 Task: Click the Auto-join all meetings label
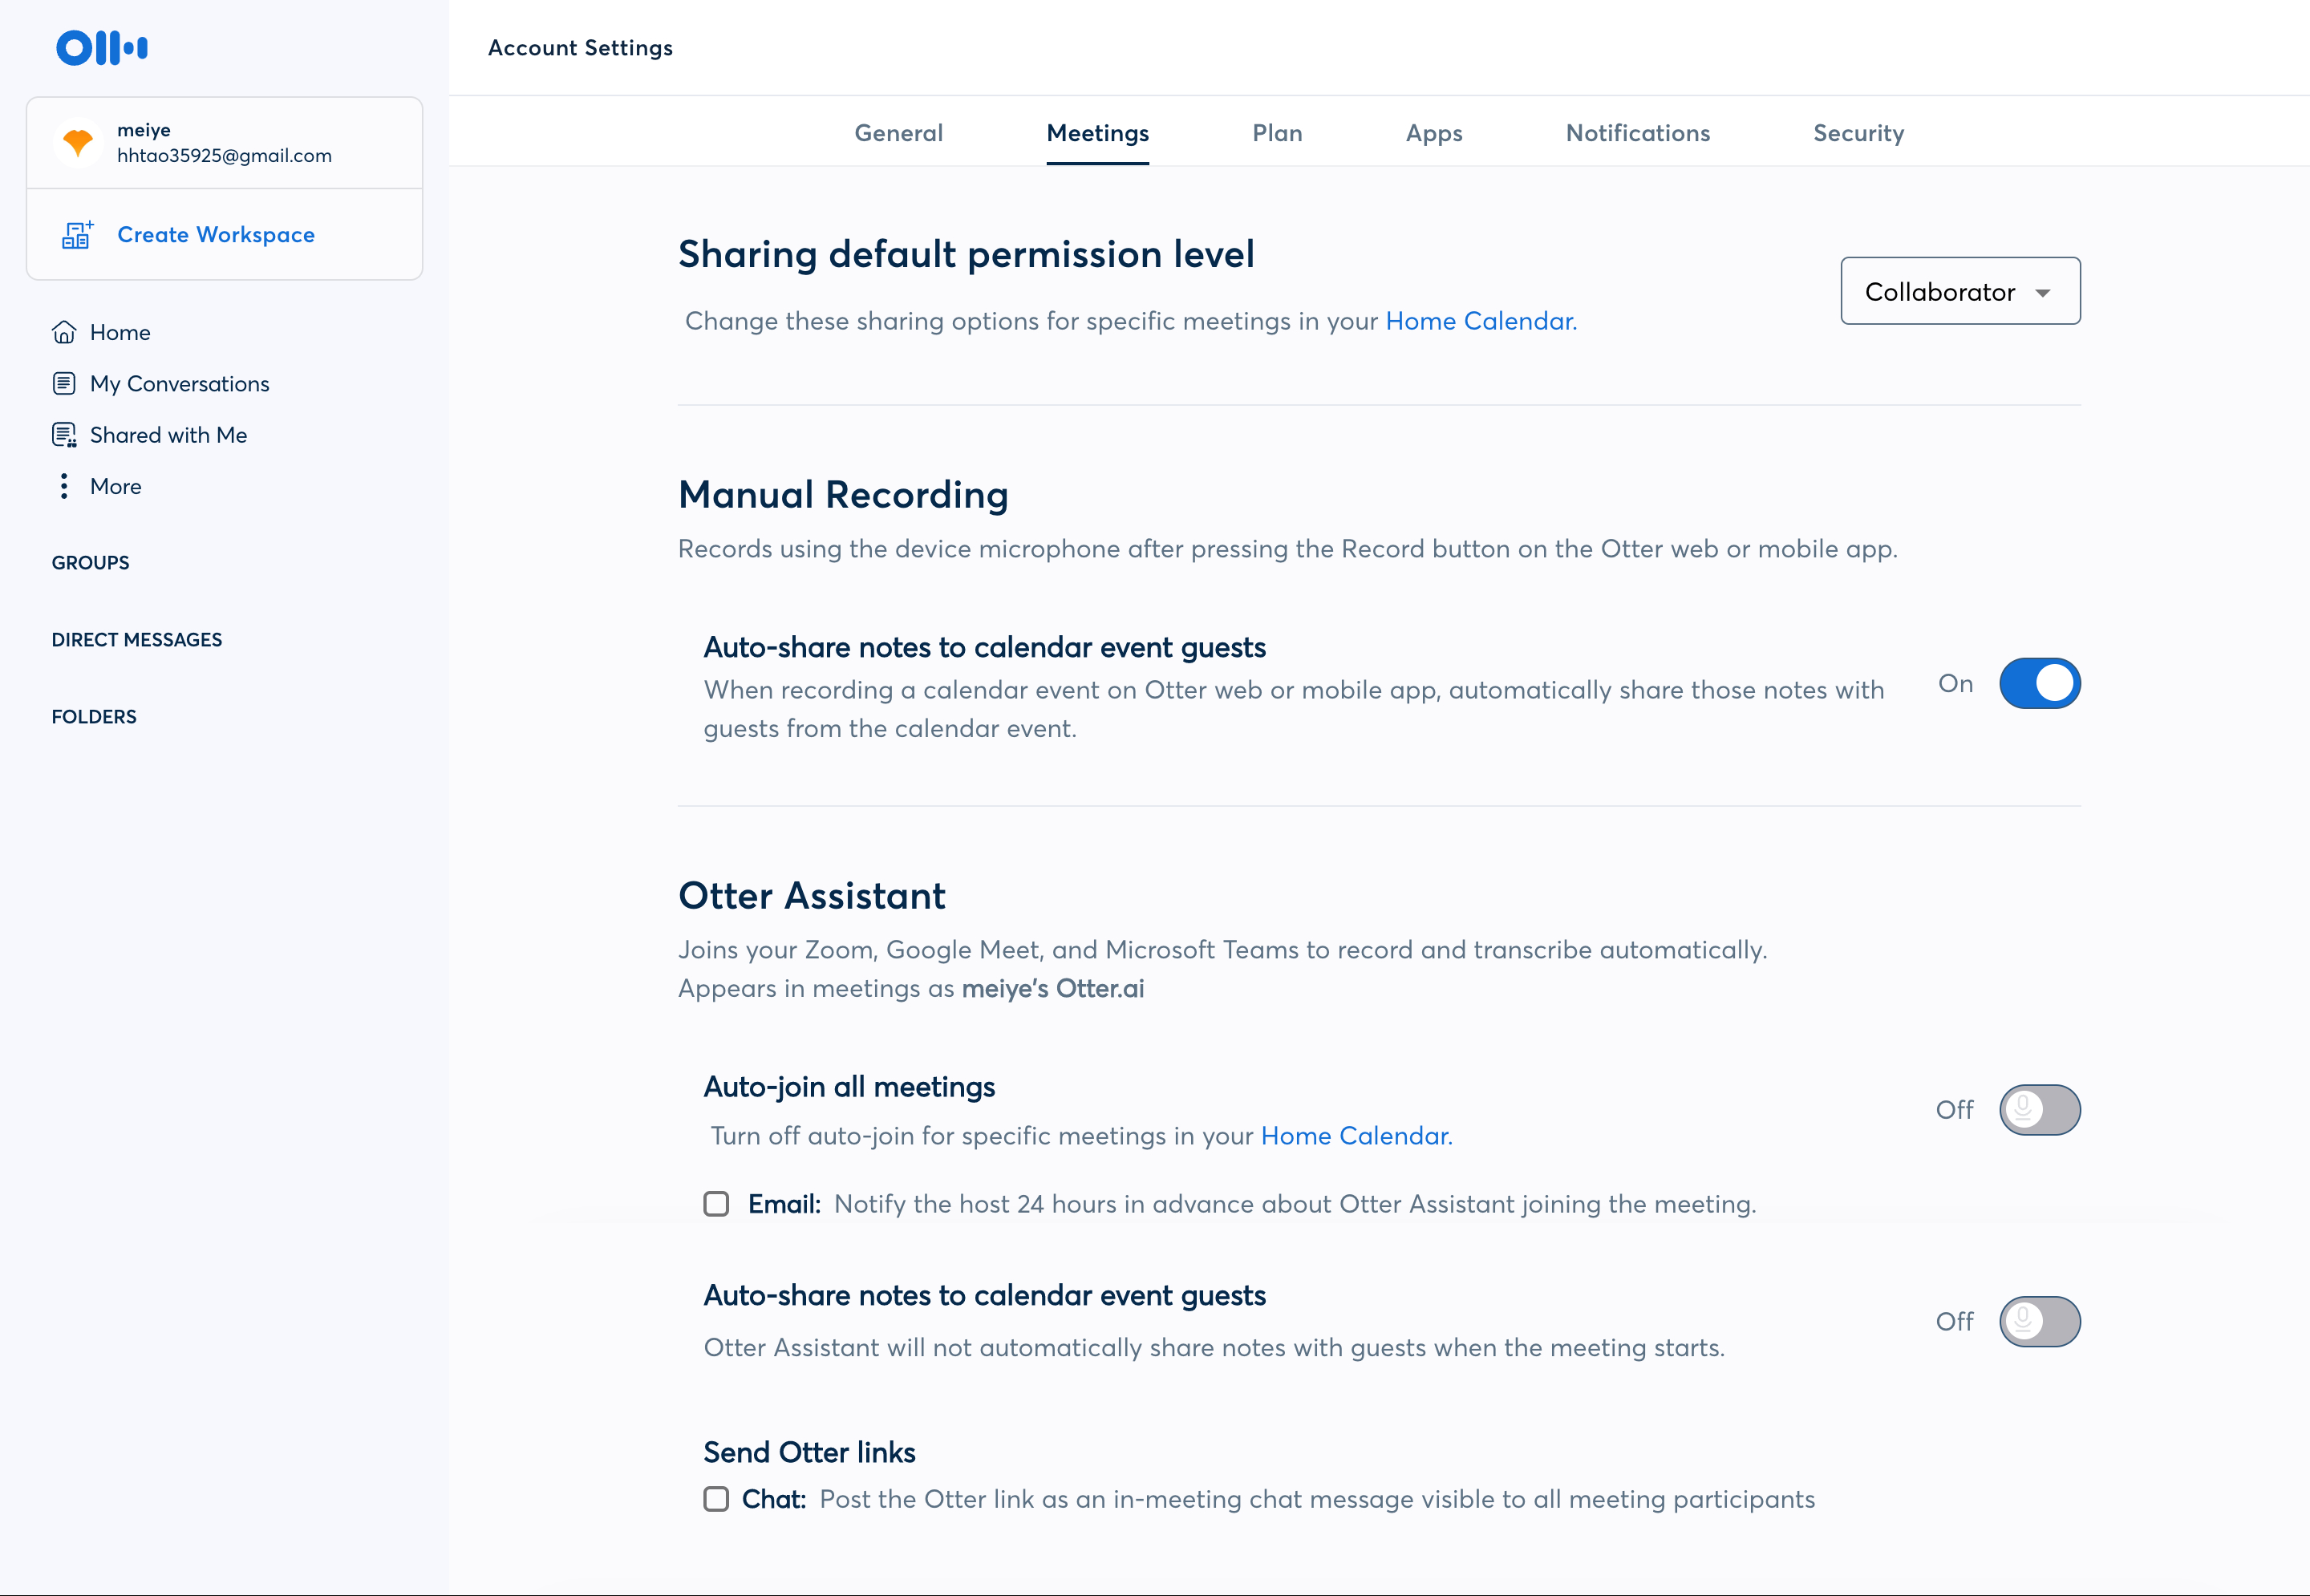pos(849,1087)
